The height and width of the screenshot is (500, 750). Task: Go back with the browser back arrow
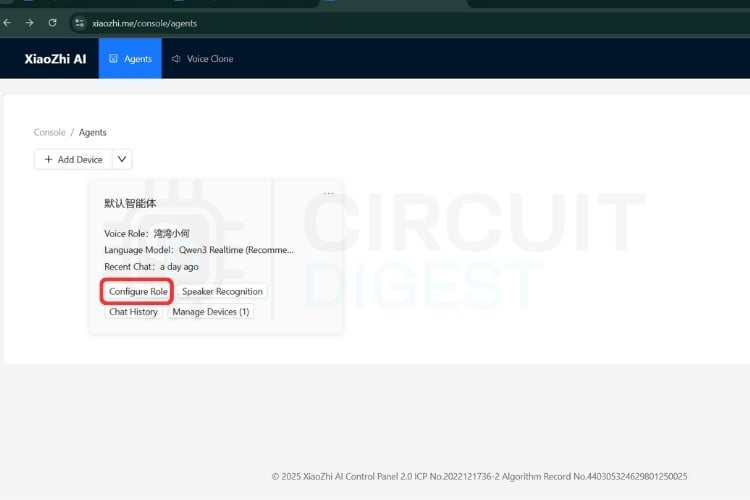(7, 23)
